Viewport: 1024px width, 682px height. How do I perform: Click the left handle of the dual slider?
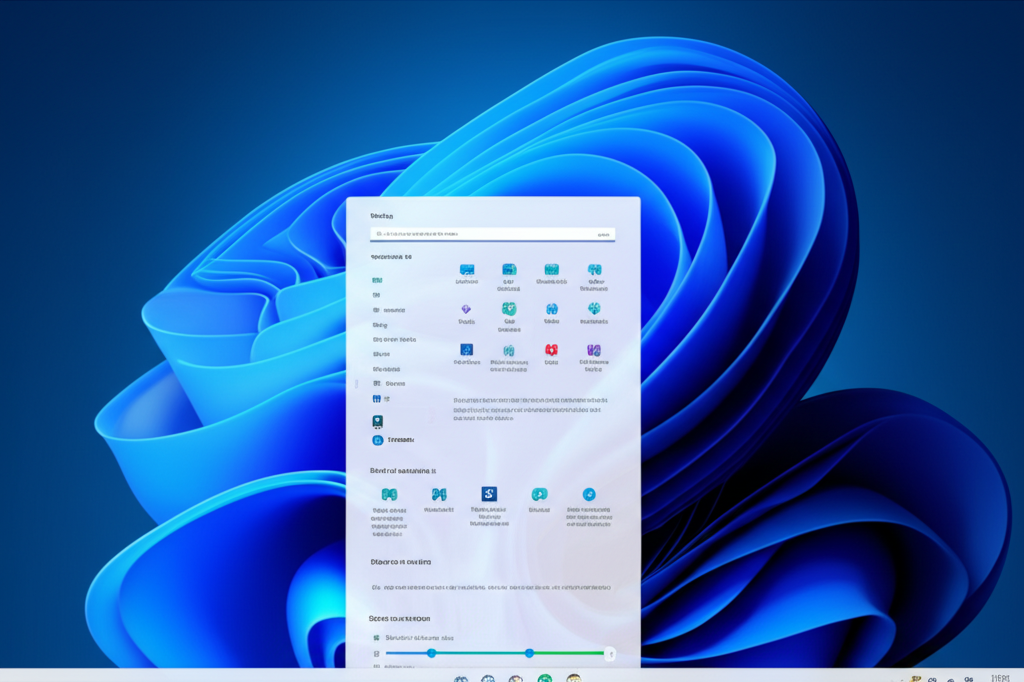[x=431, y=653]
